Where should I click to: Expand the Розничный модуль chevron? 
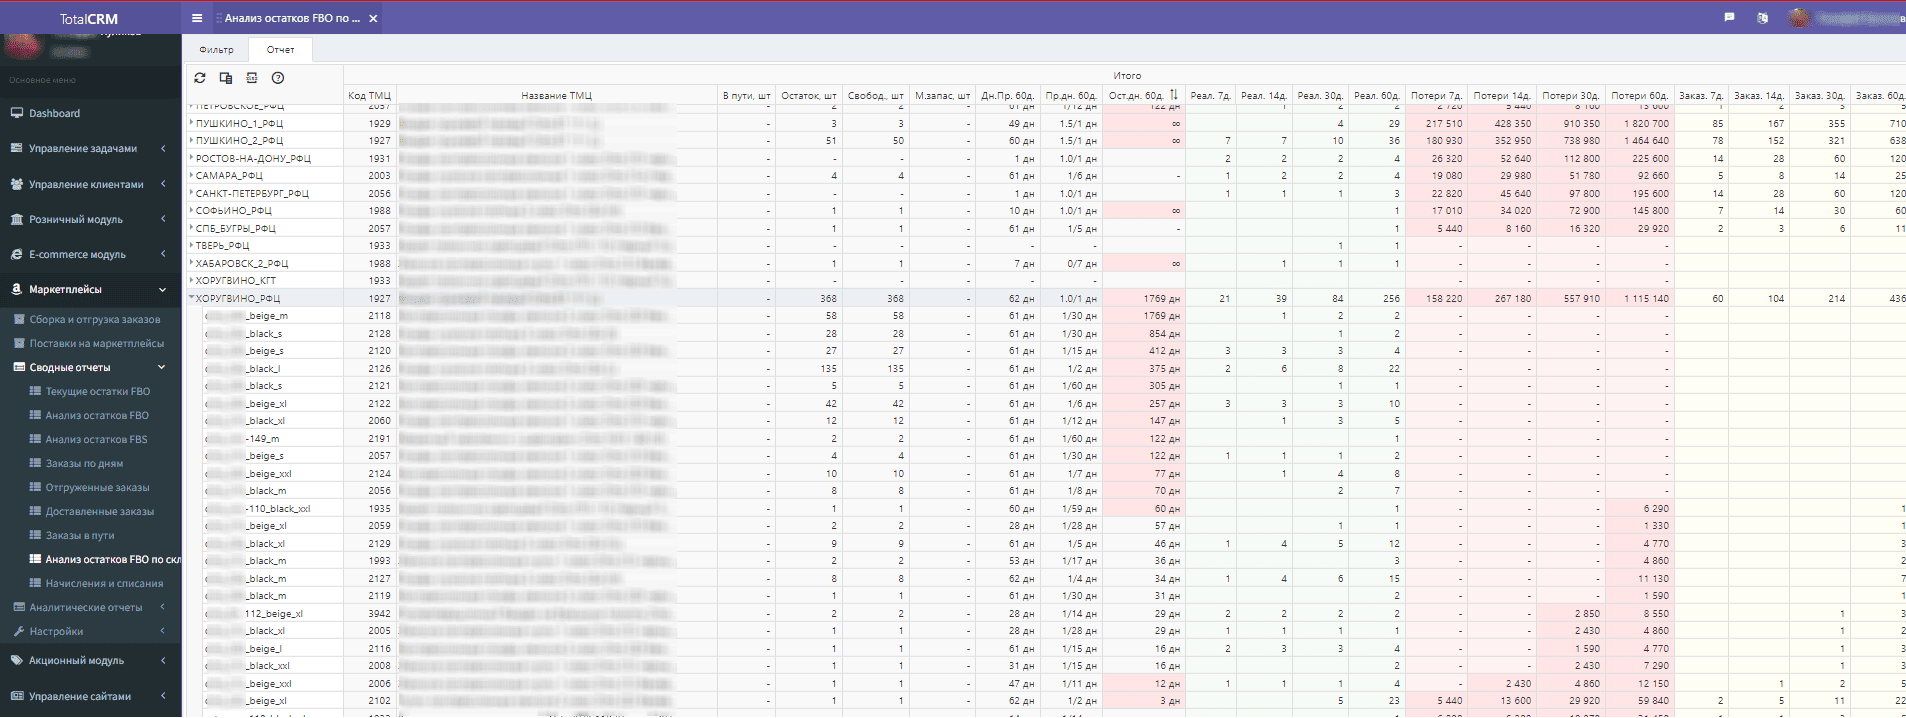pyautogui.click(x=163, y=219)
